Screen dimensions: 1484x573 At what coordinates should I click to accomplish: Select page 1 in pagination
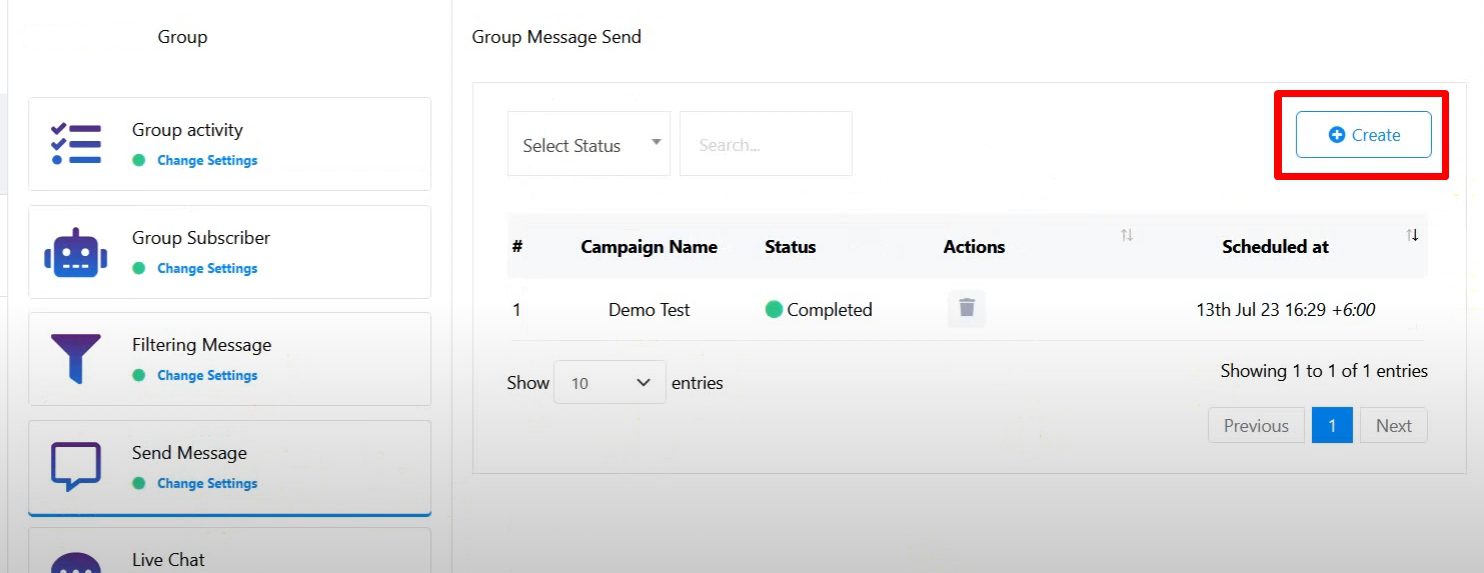1332,426
